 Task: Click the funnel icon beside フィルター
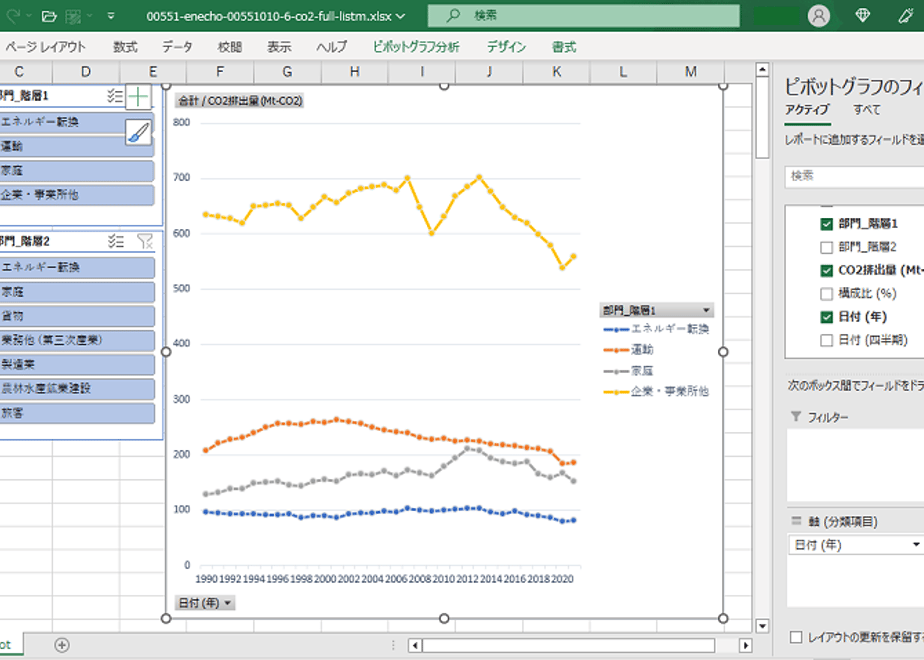796,417
